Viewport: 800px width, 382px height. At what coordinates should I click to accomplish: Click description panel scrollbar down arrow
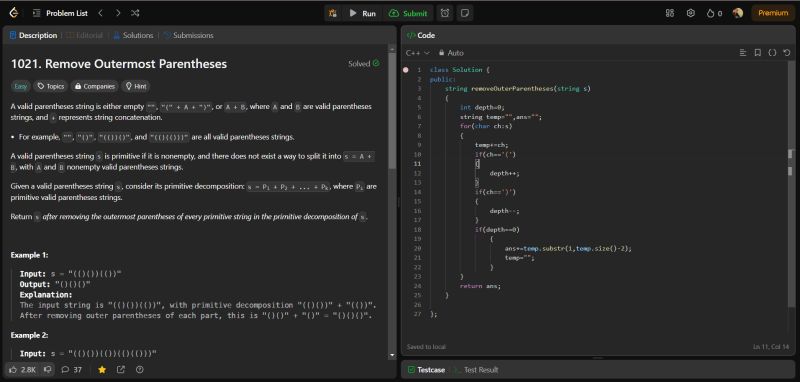(x=392, y=355)
